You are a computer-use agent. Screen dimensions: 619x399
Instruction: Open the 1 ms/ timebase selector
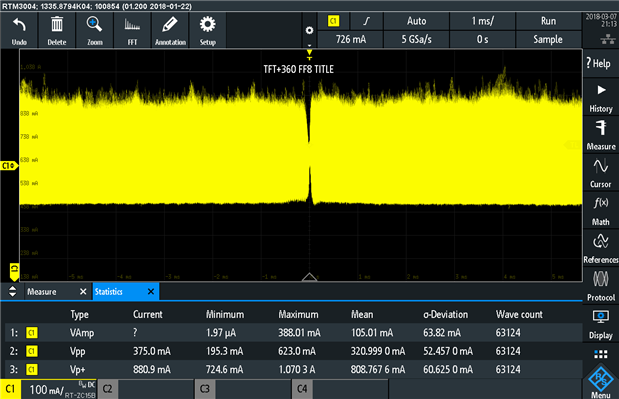click(x=482, y=21)
